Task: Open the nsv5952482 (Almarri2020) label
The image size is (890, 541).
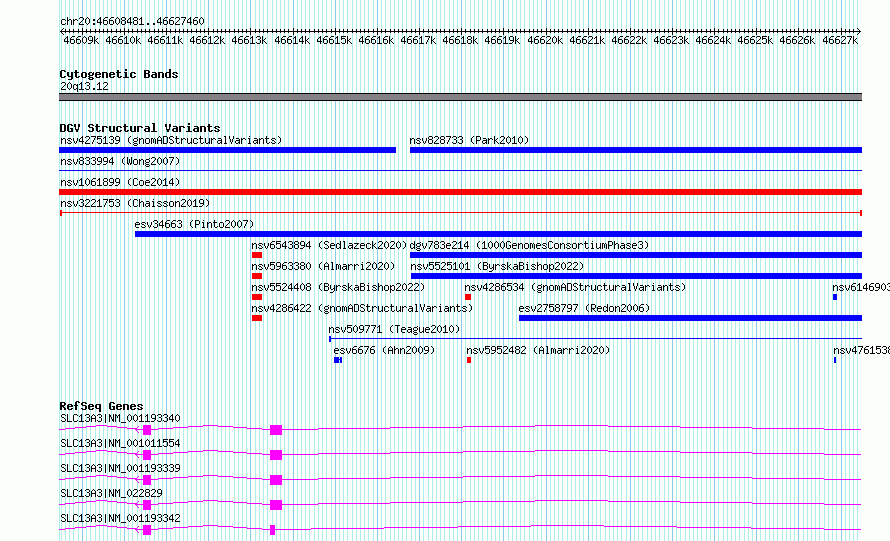Action: coord(538,350)
